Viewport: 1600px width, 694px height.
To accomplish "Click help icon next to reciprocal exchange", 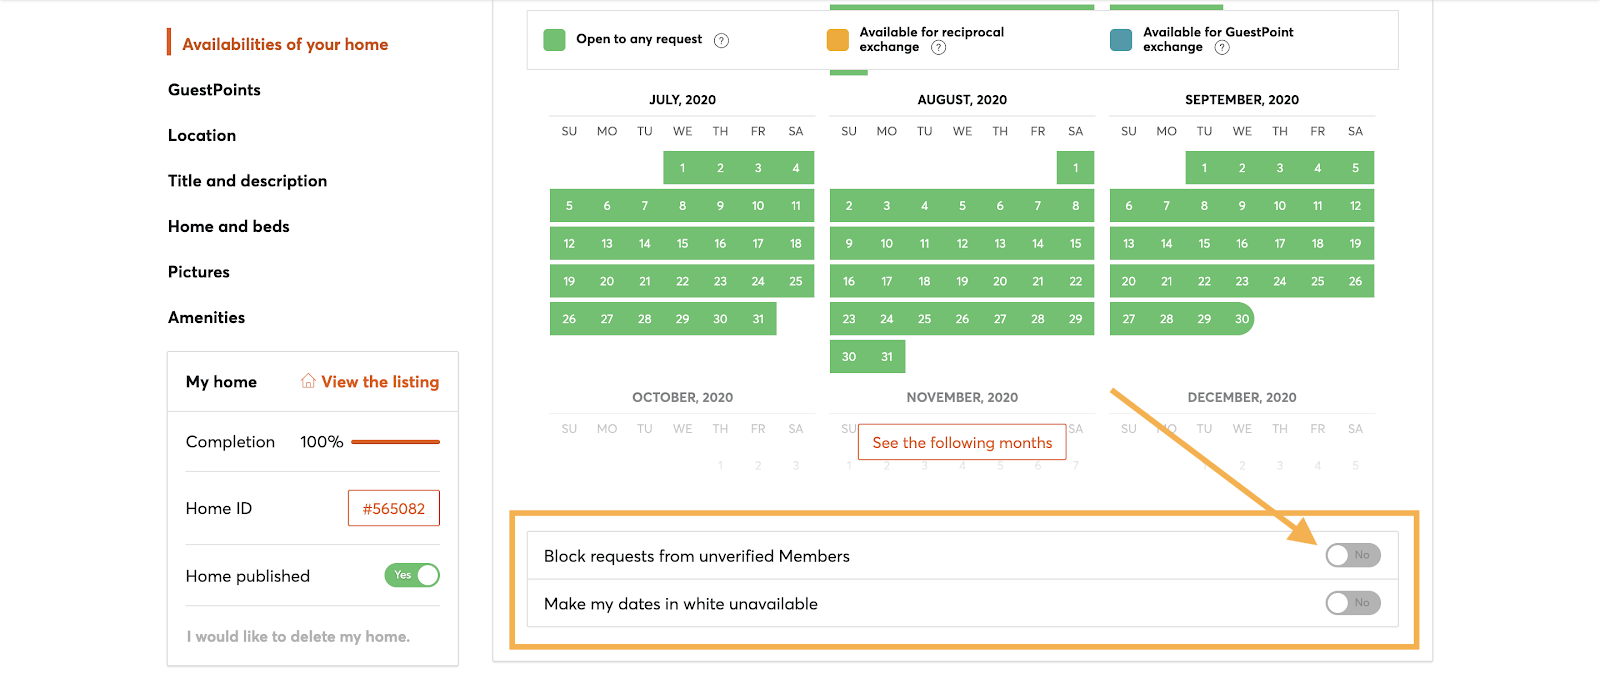I will click(x=938, y=47).
